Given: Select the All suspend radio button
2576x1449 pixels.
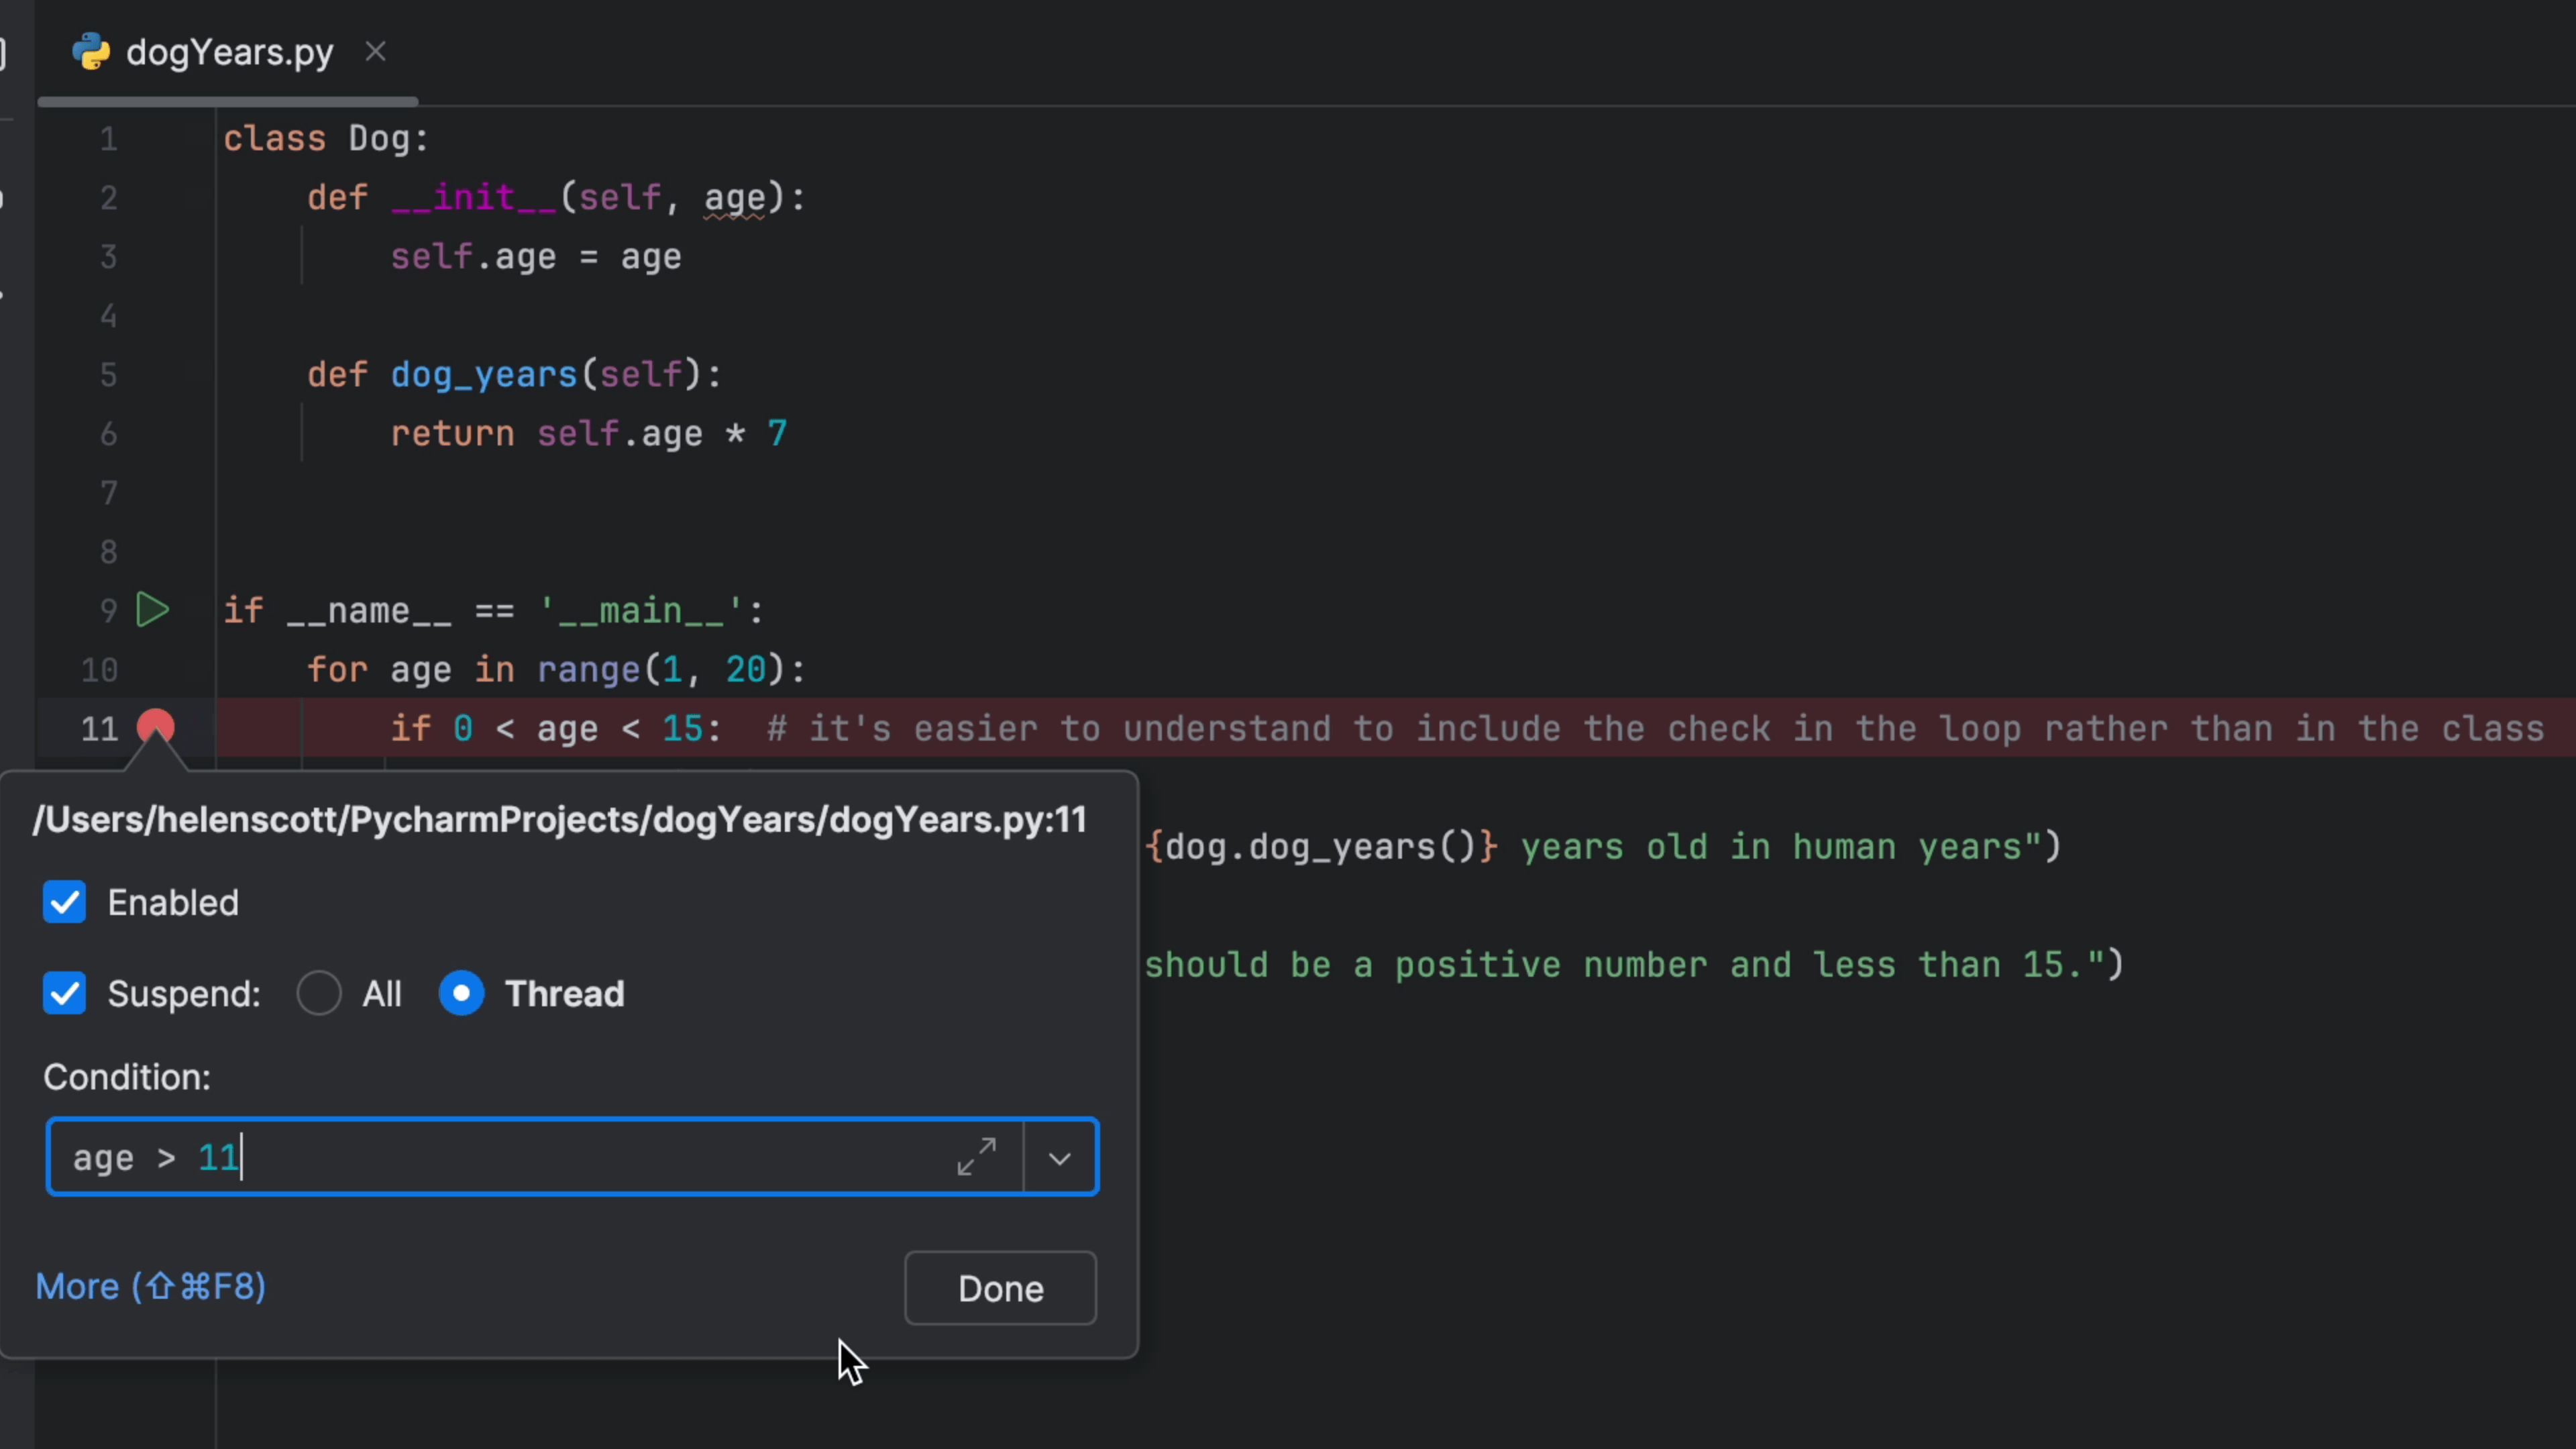Looking at the screenshot, I should click(x=319, y=993).
